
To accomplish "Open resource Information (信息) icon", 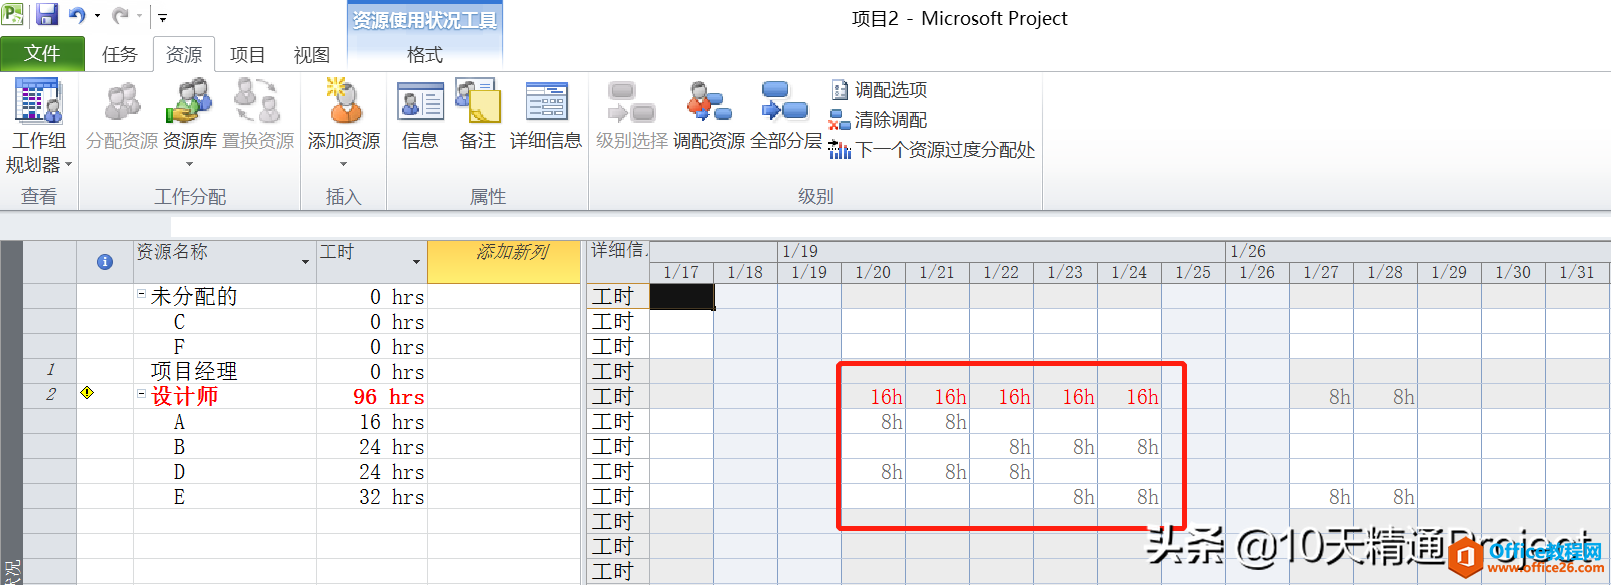I will tap(420, 104).
